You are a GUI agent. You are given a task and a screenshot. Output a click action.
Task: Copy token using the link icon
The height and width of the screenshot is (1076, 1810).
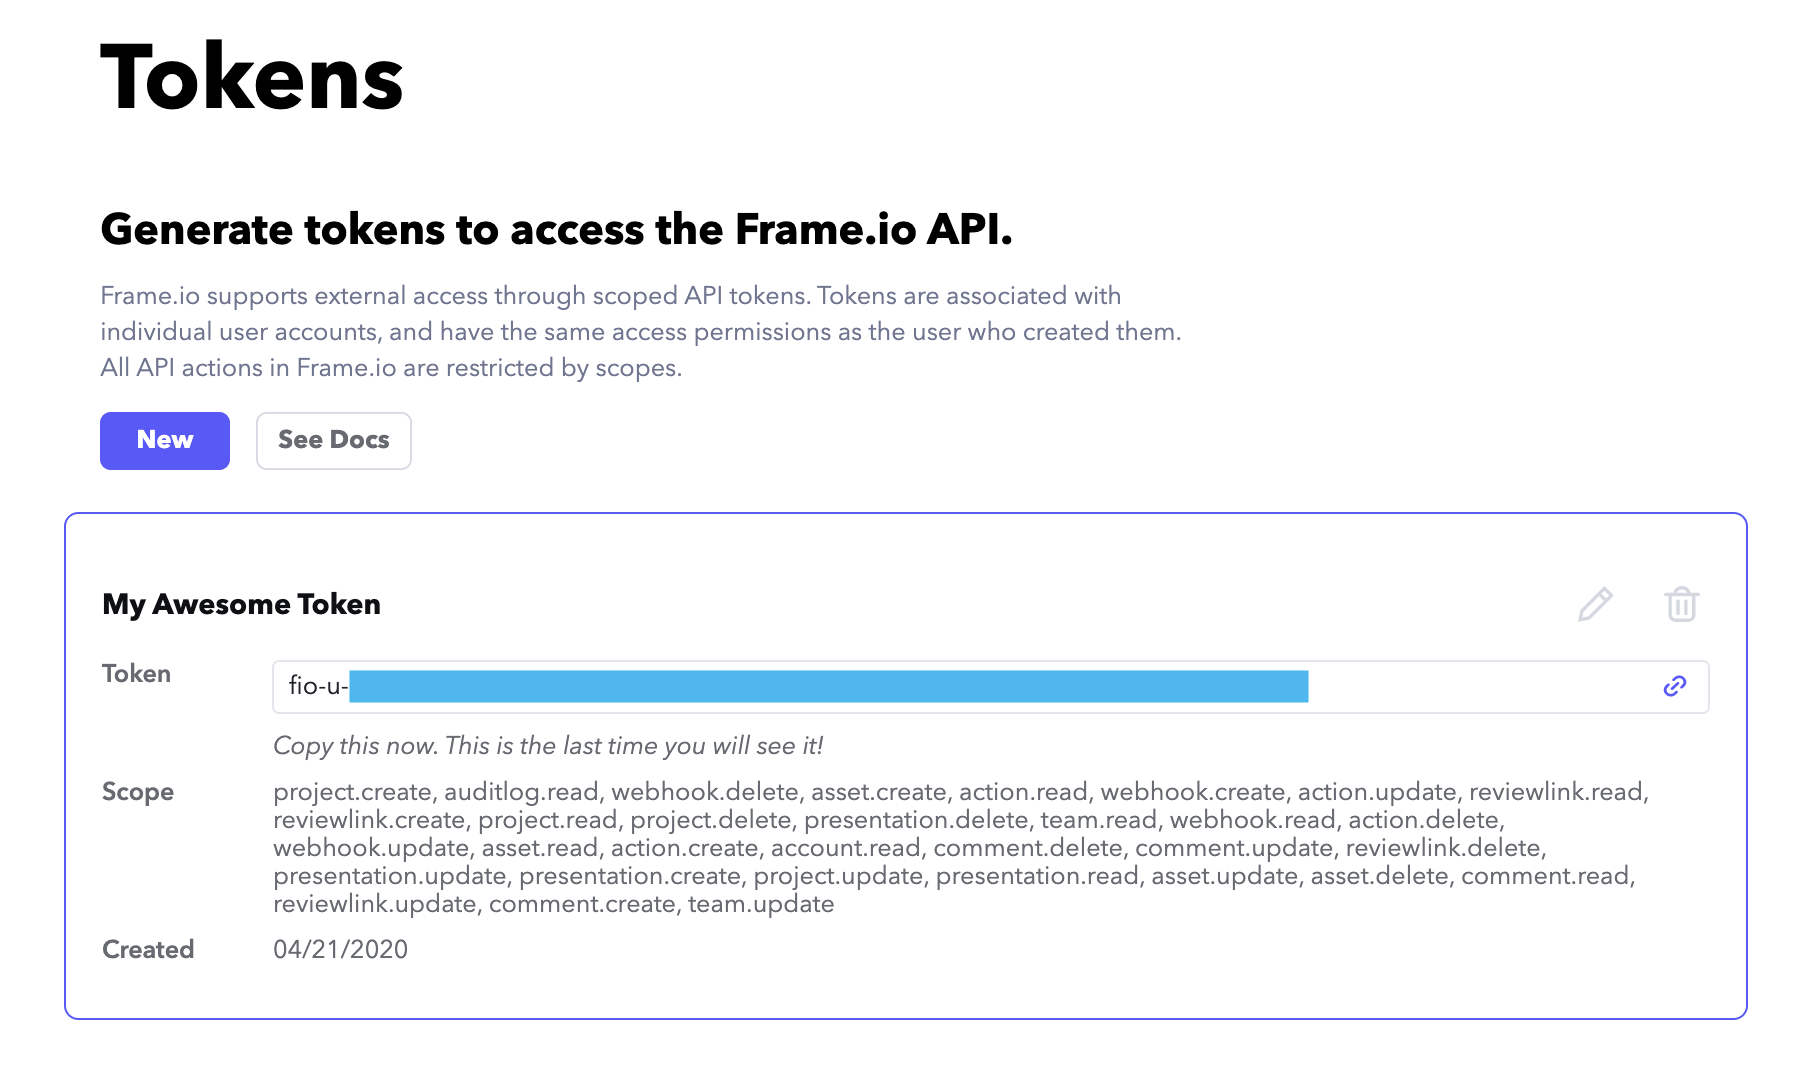1675,686
